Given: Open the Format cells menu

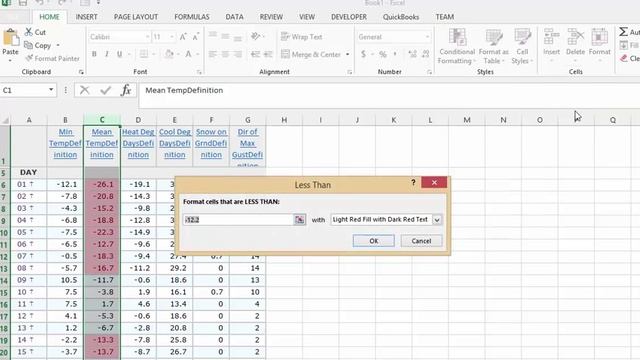Looking at the screenshot, I should tap(600, 45).
